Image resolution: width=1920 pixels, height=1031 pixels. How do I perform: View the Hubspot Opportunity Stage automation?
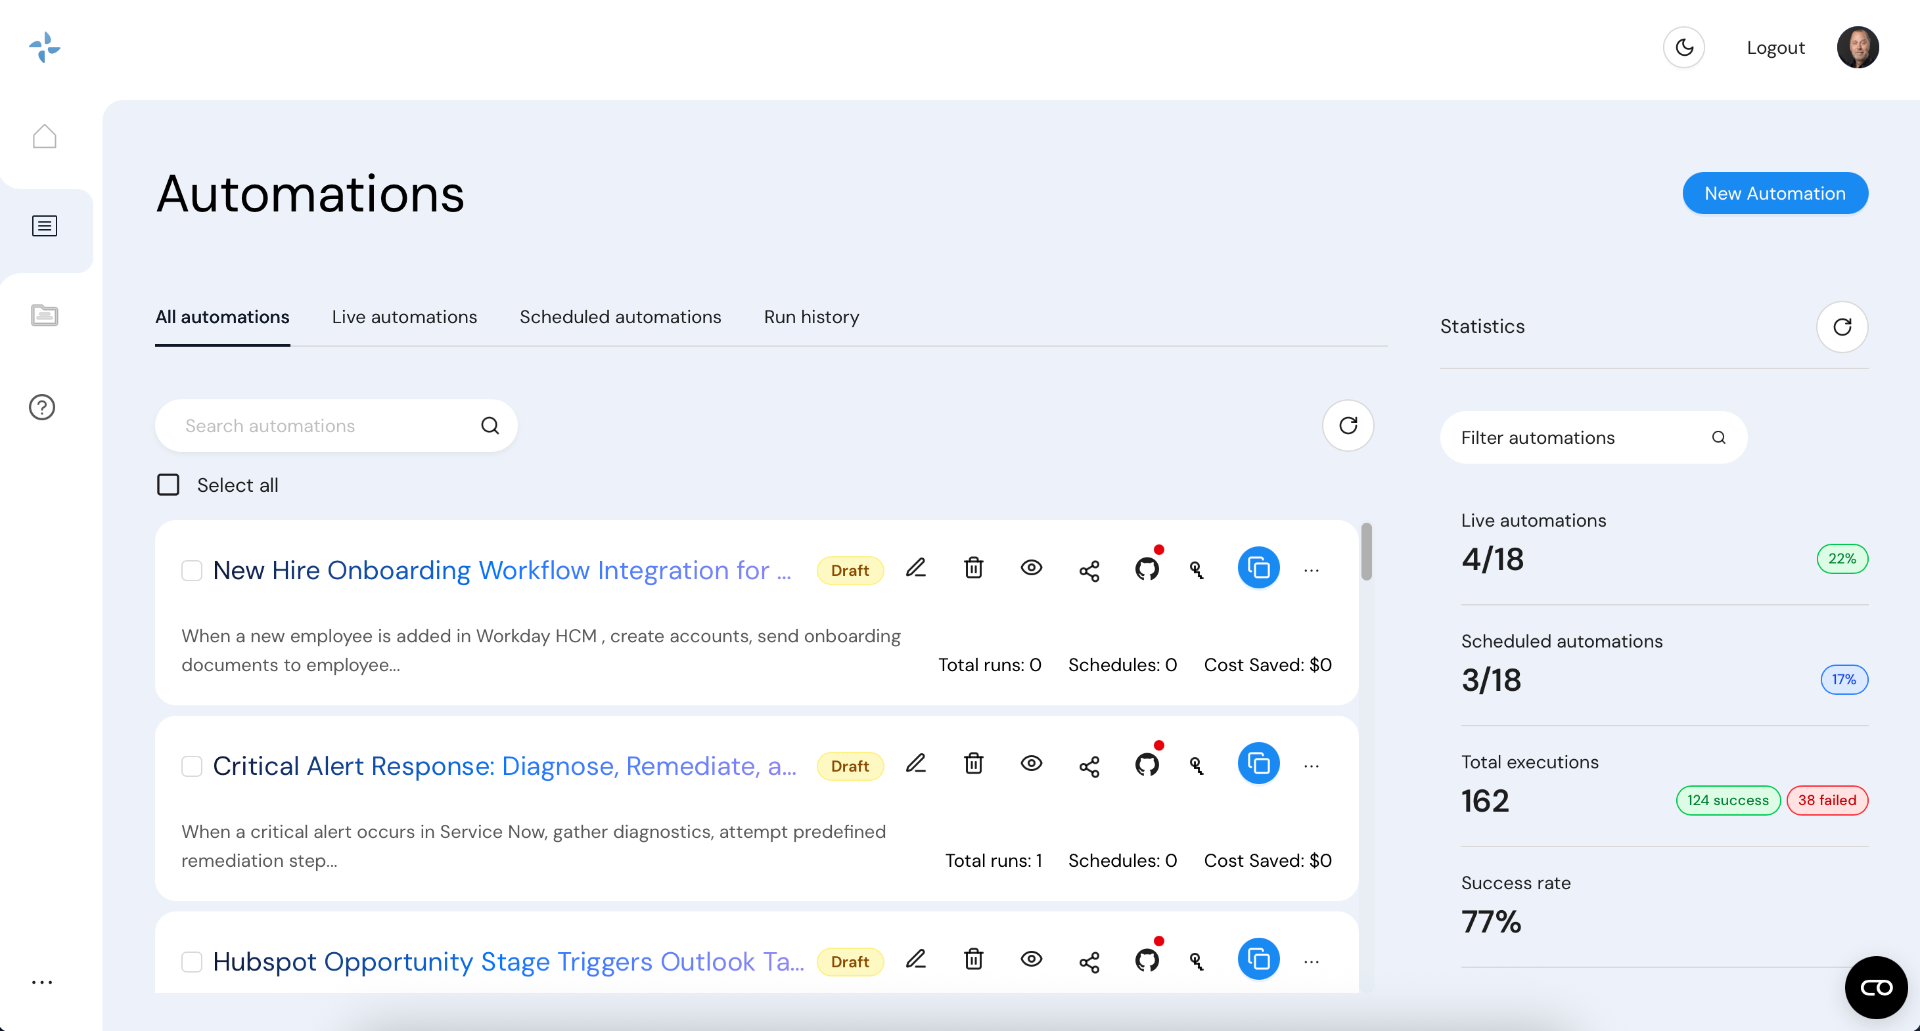tap(1032, 960)
